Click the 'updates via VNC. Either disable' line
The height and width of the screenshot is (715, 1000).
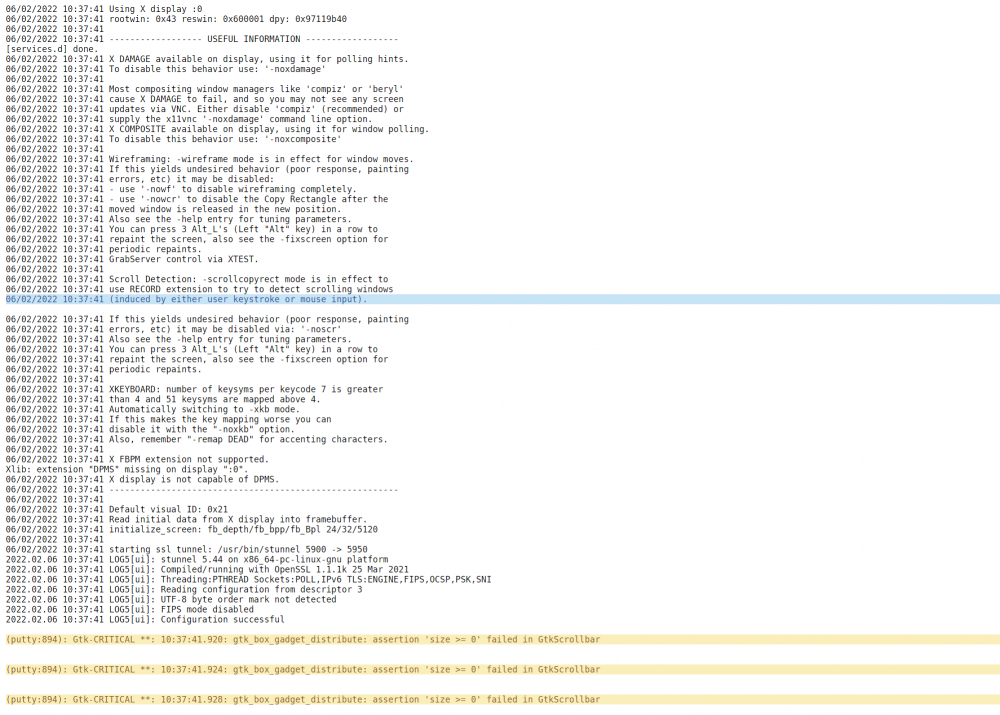coord(204,109)
